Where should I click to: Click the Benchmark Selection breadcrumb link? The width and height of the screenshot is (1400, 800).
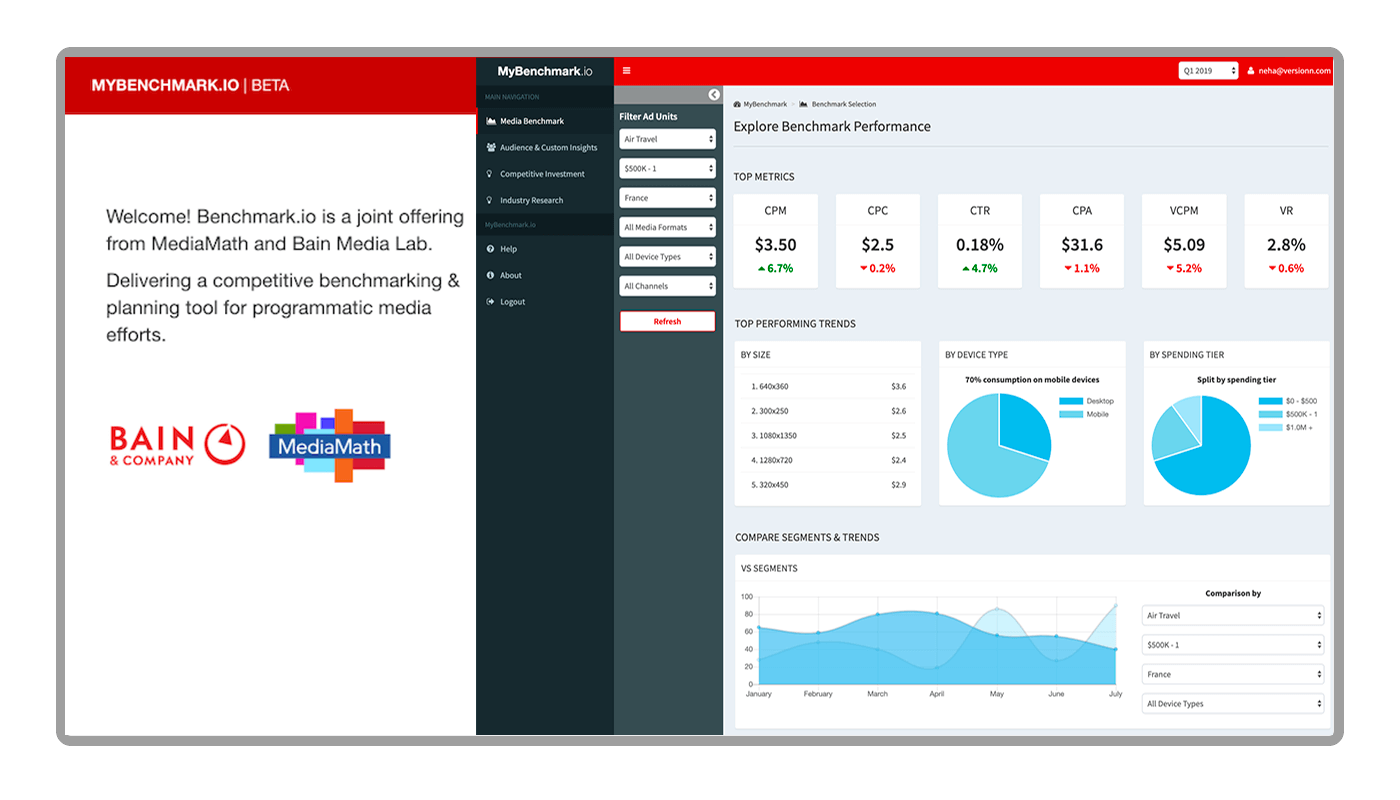pyautogui.click(x=843, y=105)
